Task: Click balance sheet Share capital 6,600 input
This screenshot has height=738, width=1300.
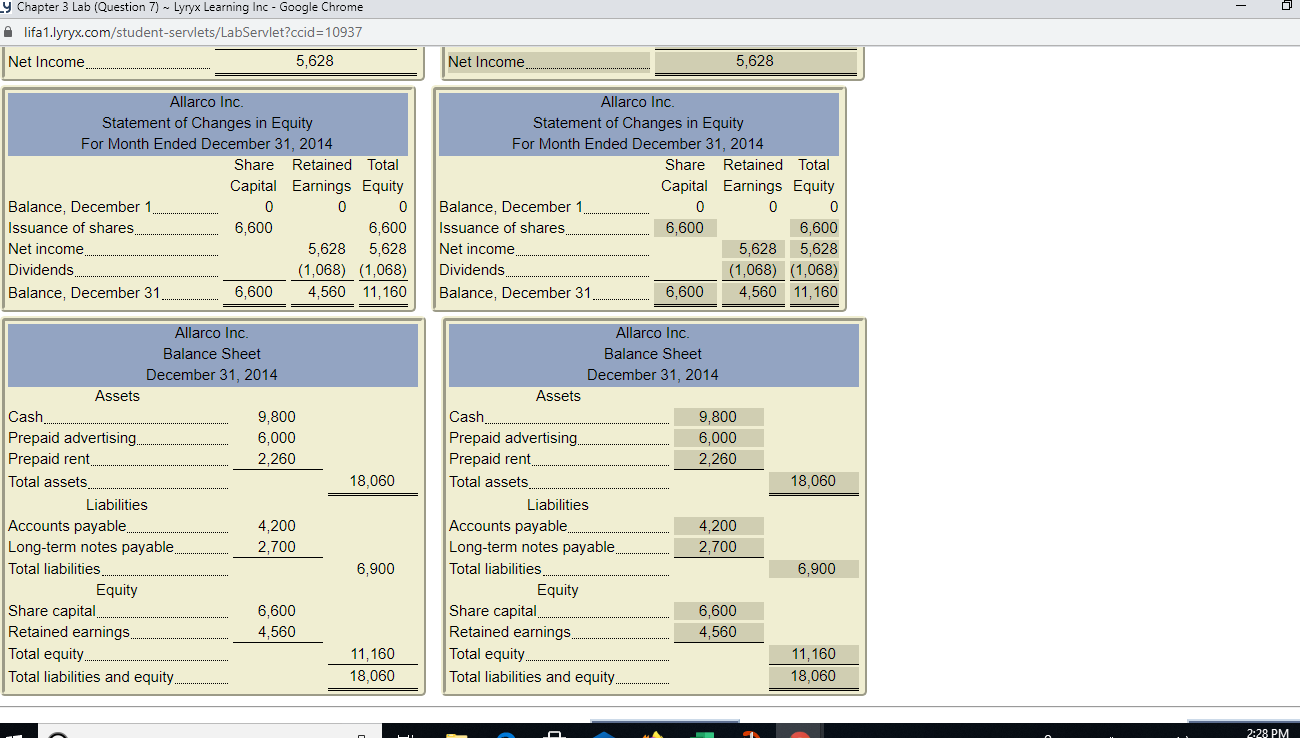Action: click(718, 611)
